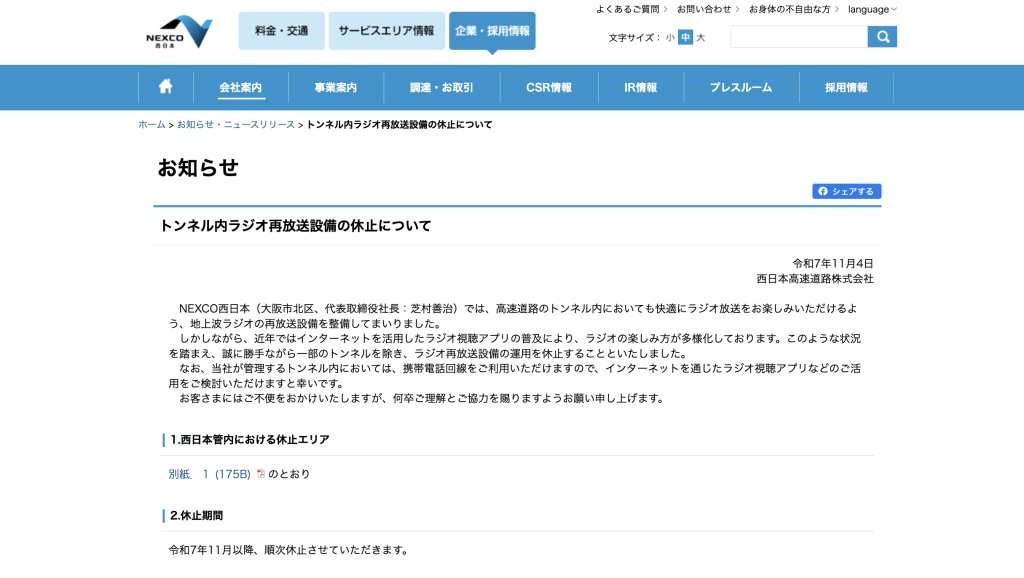
Task: Share the page with Facebook シェアする button
Action: click(846, 191)
